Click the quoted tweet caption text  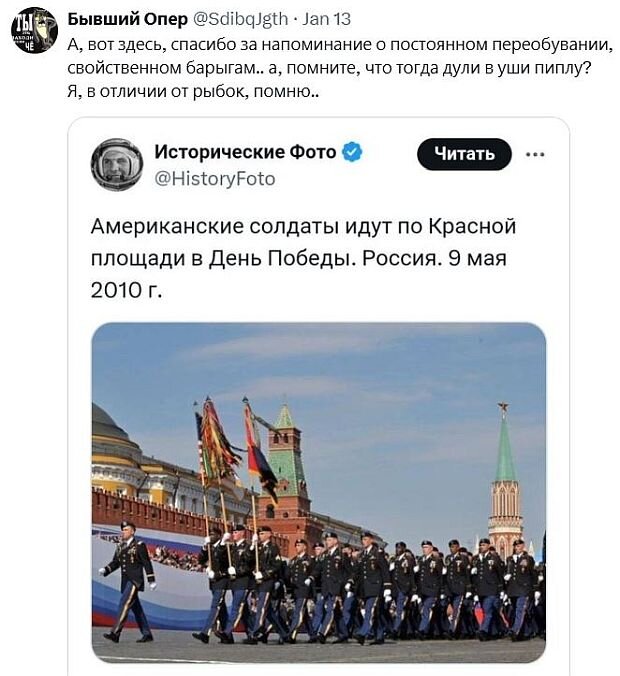point(303,258)
